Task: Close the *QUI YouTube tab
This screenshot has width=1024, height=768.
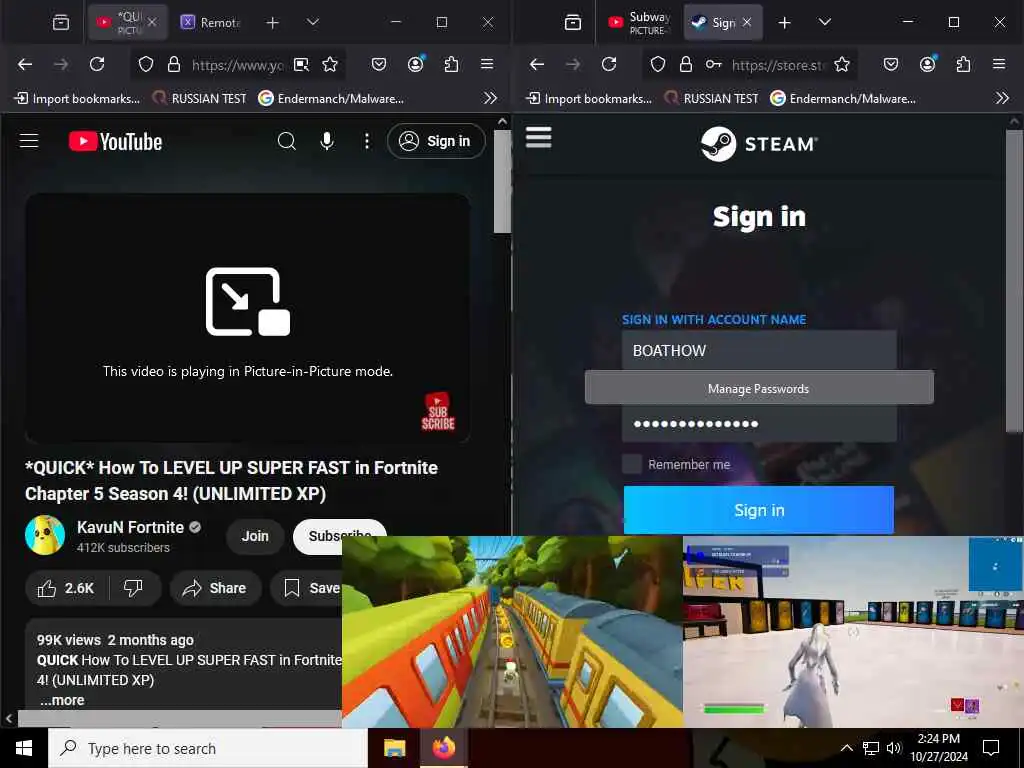Action: pyautogui.click(x=152, y=22)
